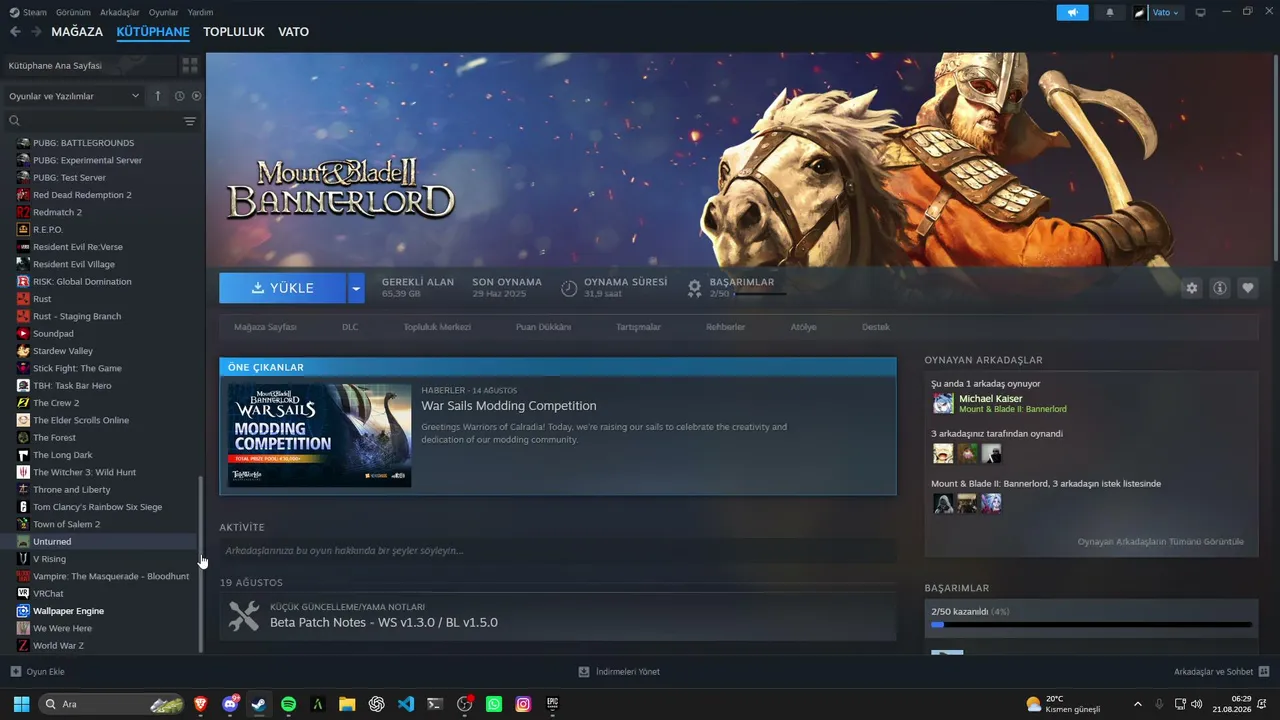Open the wrench icon beside Beta Patch Notes
Image resolution: width=1280 pixels, height=720 pixels.
244,615
